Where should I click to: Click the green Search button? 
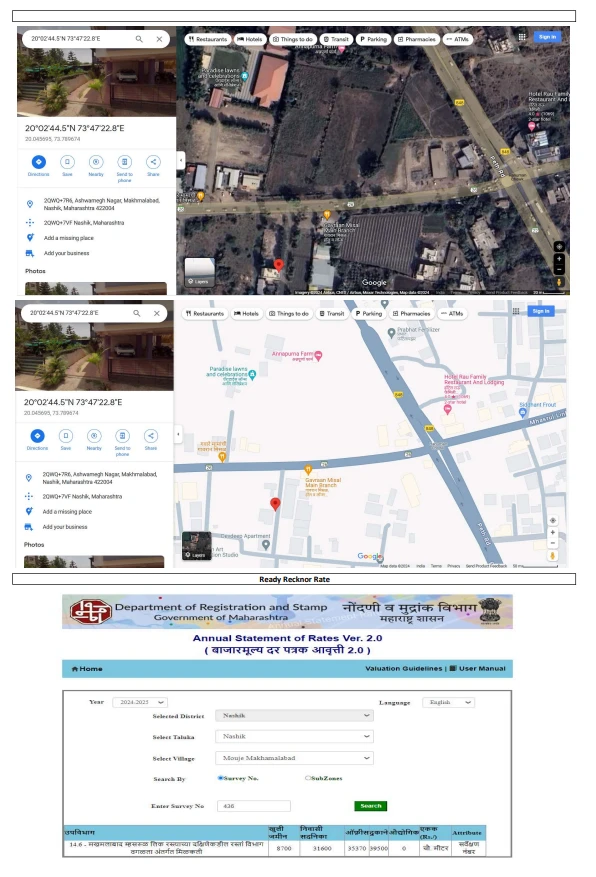[x=371, y=806]
